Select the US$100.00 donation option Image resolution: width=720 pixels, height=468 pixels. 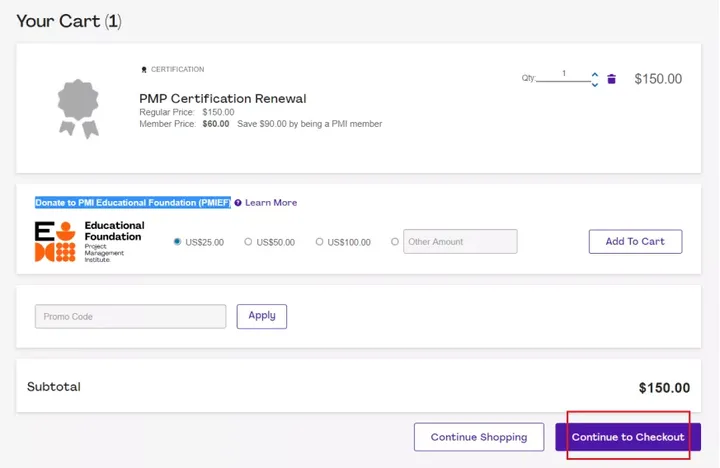[319, 242]
